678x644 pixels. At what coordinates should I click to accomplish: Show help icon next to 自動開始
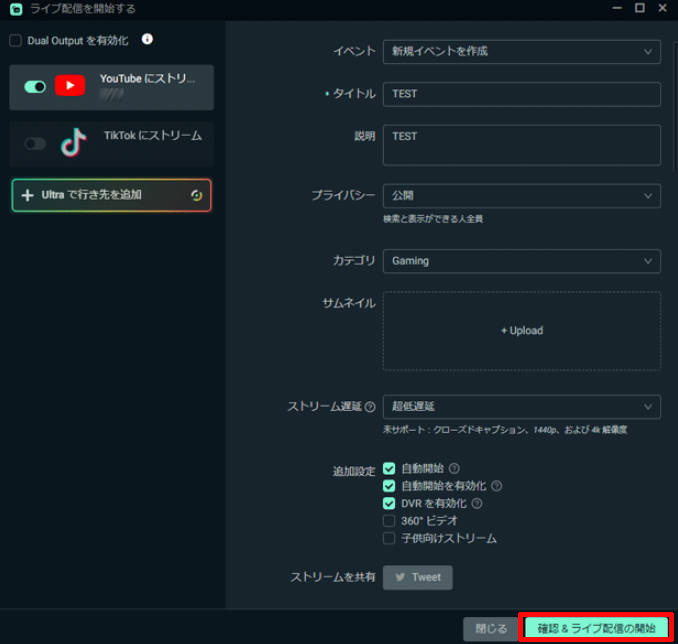pos(454,468)
